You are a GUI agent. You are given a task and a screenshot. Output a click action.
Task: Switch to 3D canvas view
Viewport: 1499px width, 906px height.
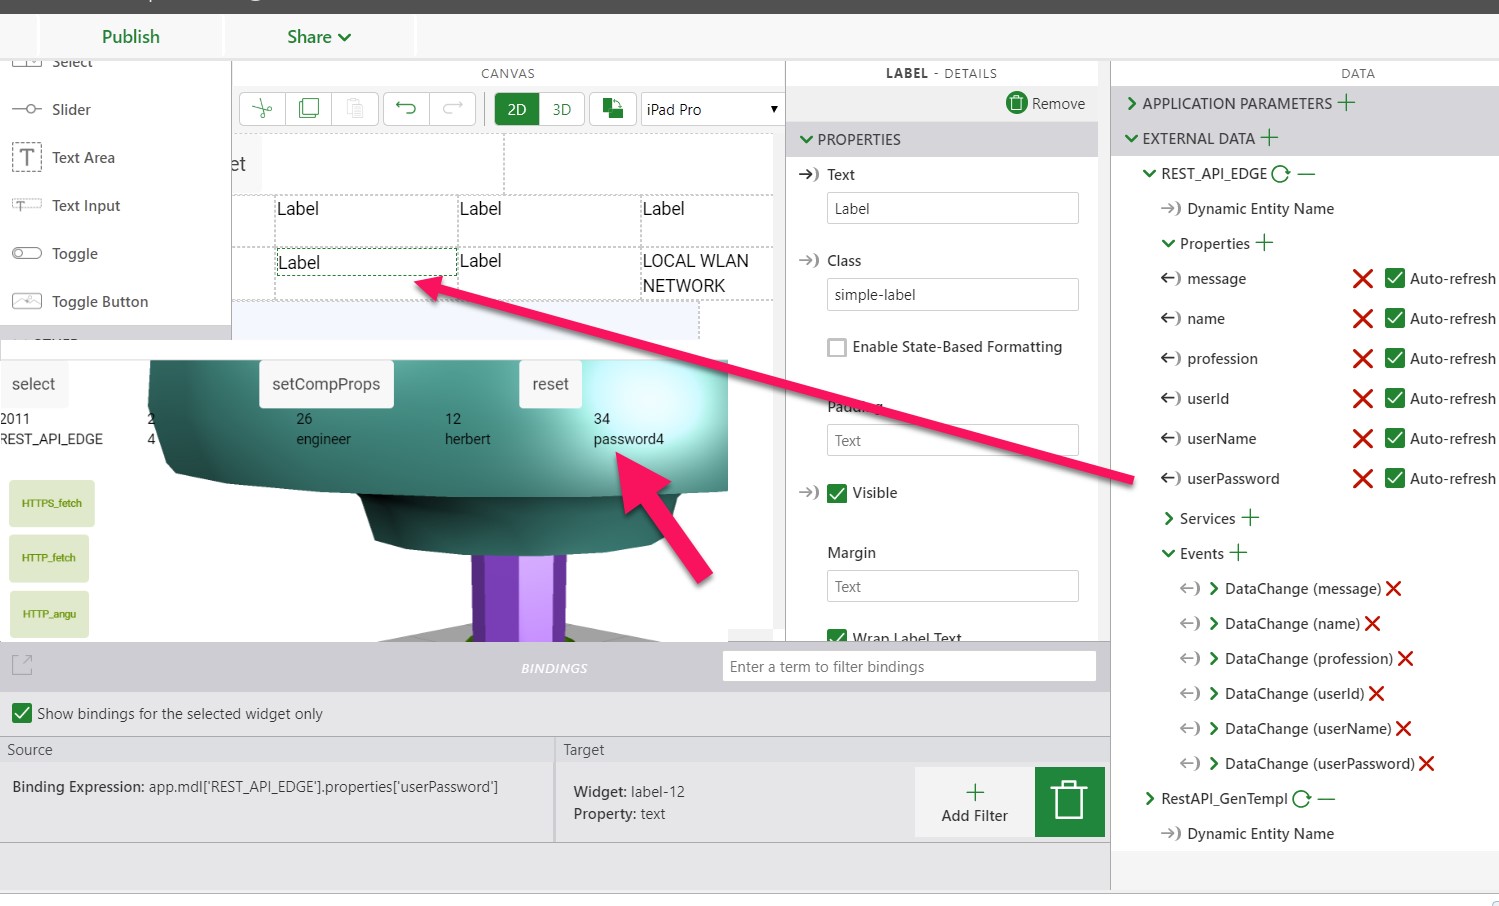561,108
